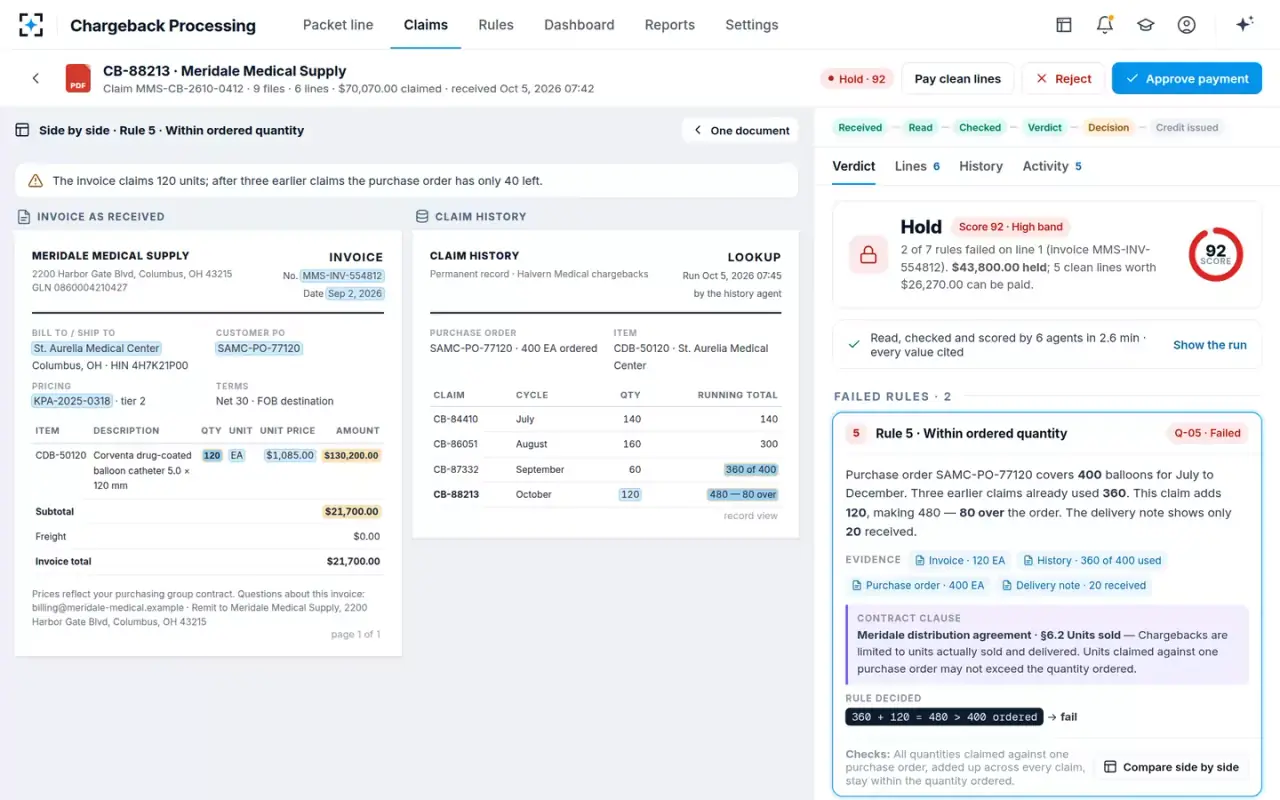
Task: Open the Delivery note · 20 received chip
Action: tap(1075, 585)
